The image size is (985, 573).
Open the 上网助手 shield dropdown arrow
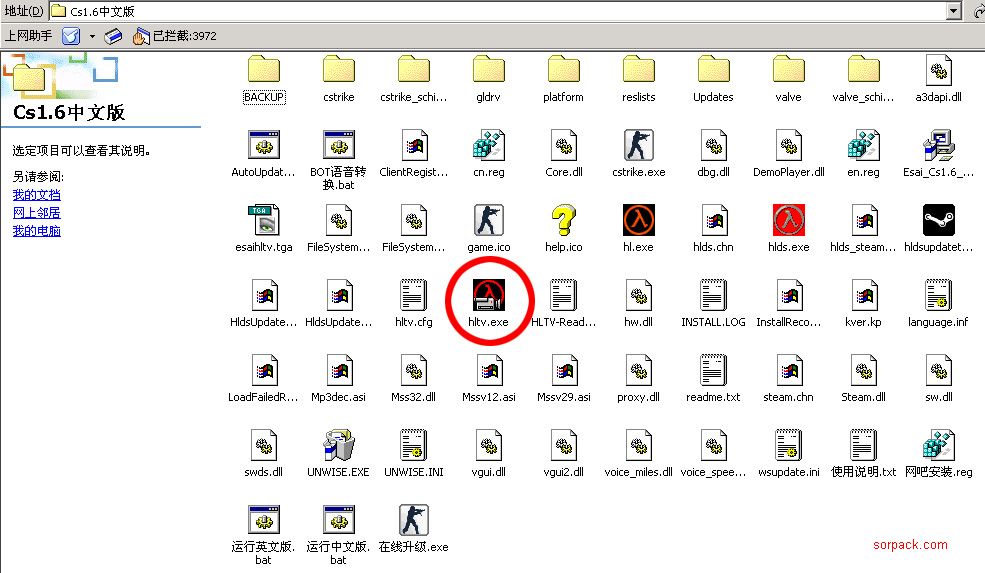coord(92,36)
